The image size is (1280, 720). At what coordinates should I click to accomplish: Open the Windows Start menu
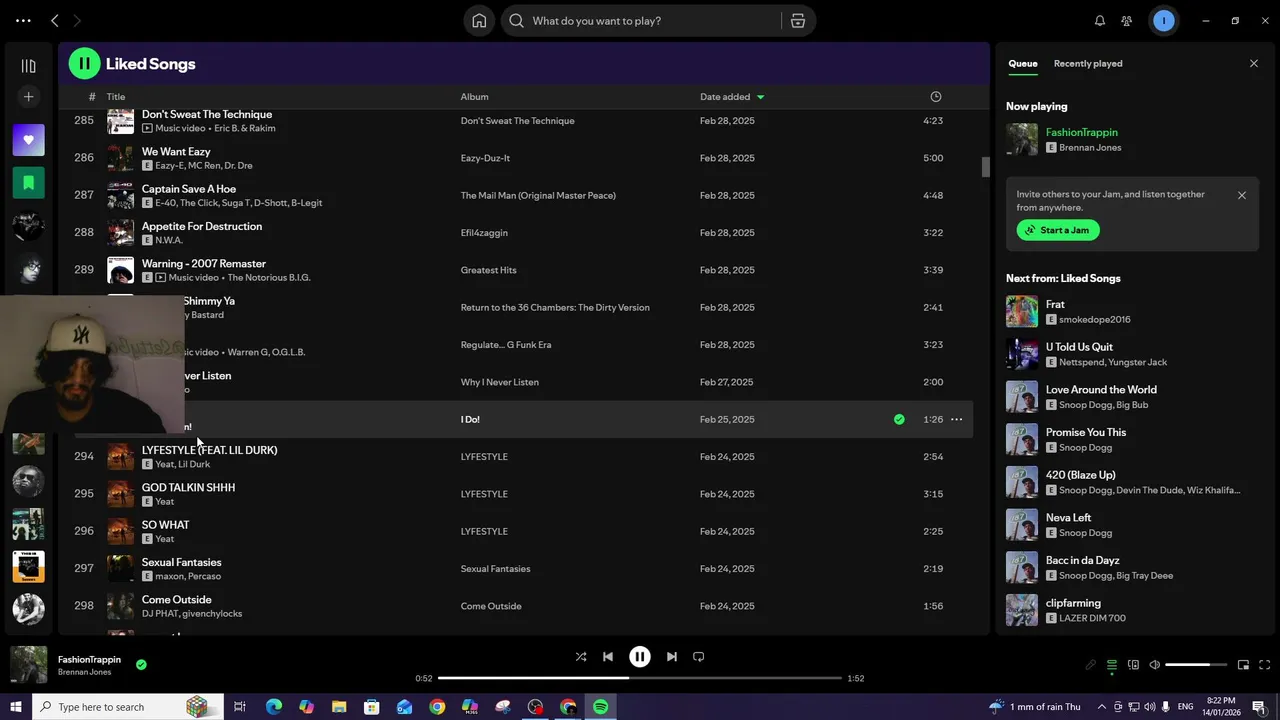coord(15,707)
